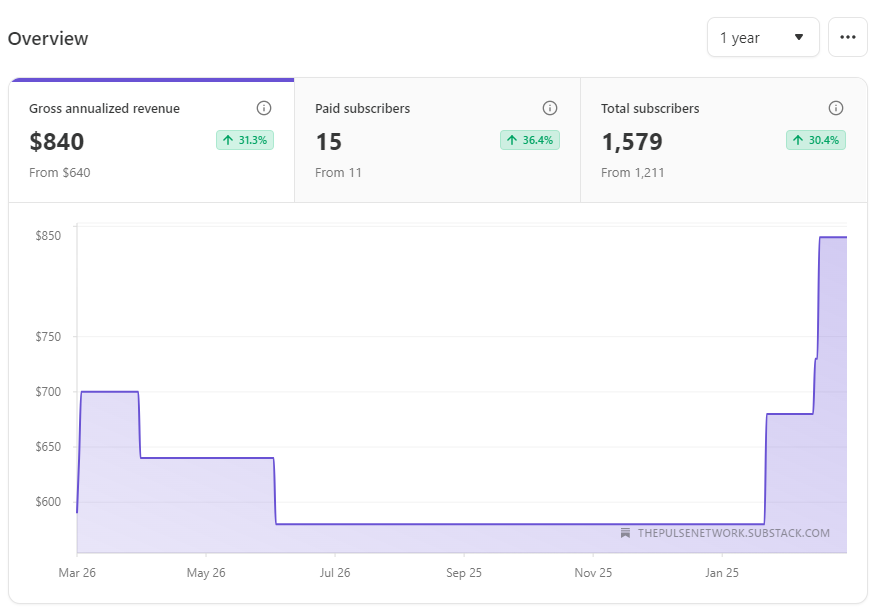Click the green 36.4% increase badge
Screen dimensions: 874x608
(x=530, y=140)
